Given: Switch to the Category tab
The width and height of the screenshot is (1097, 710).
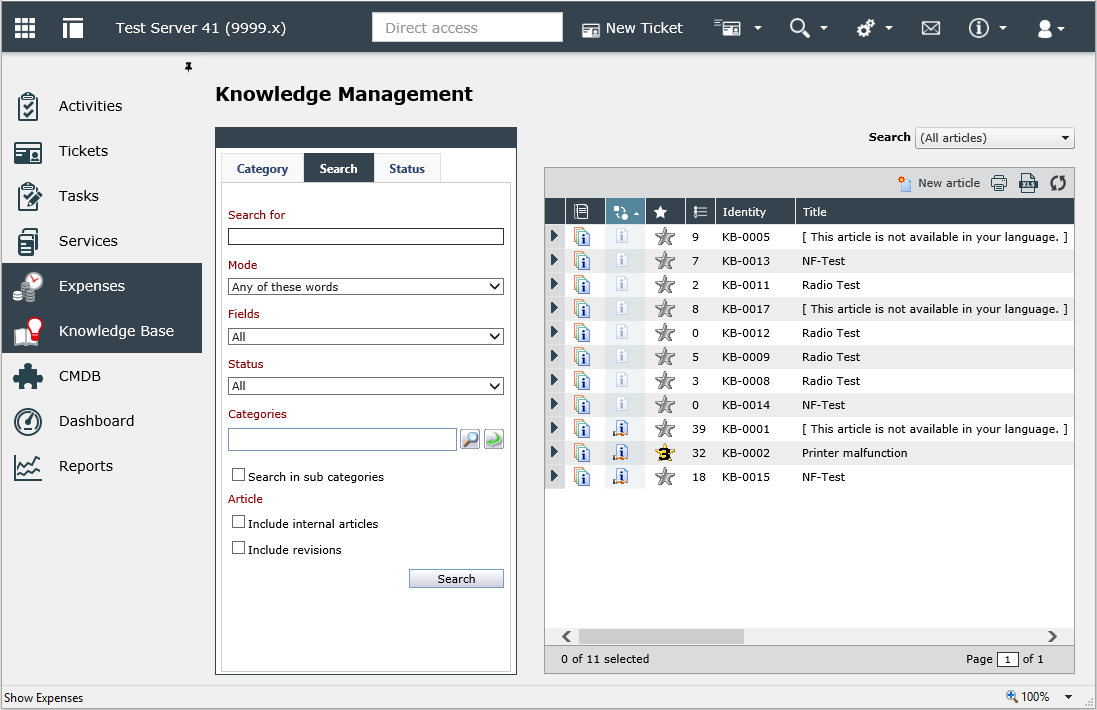Looking at the screenshot, I should [x=262, y=169].
